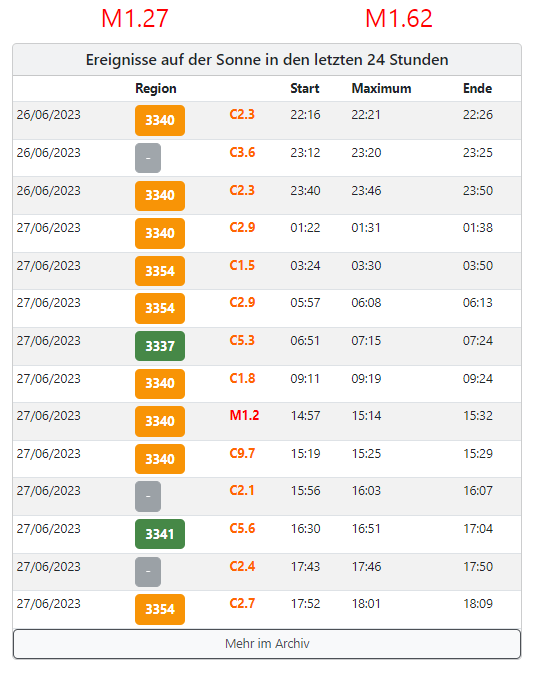Click the M1.2 flare class label
This screenshot has height=673, width=533.
[x=244, y=415]
